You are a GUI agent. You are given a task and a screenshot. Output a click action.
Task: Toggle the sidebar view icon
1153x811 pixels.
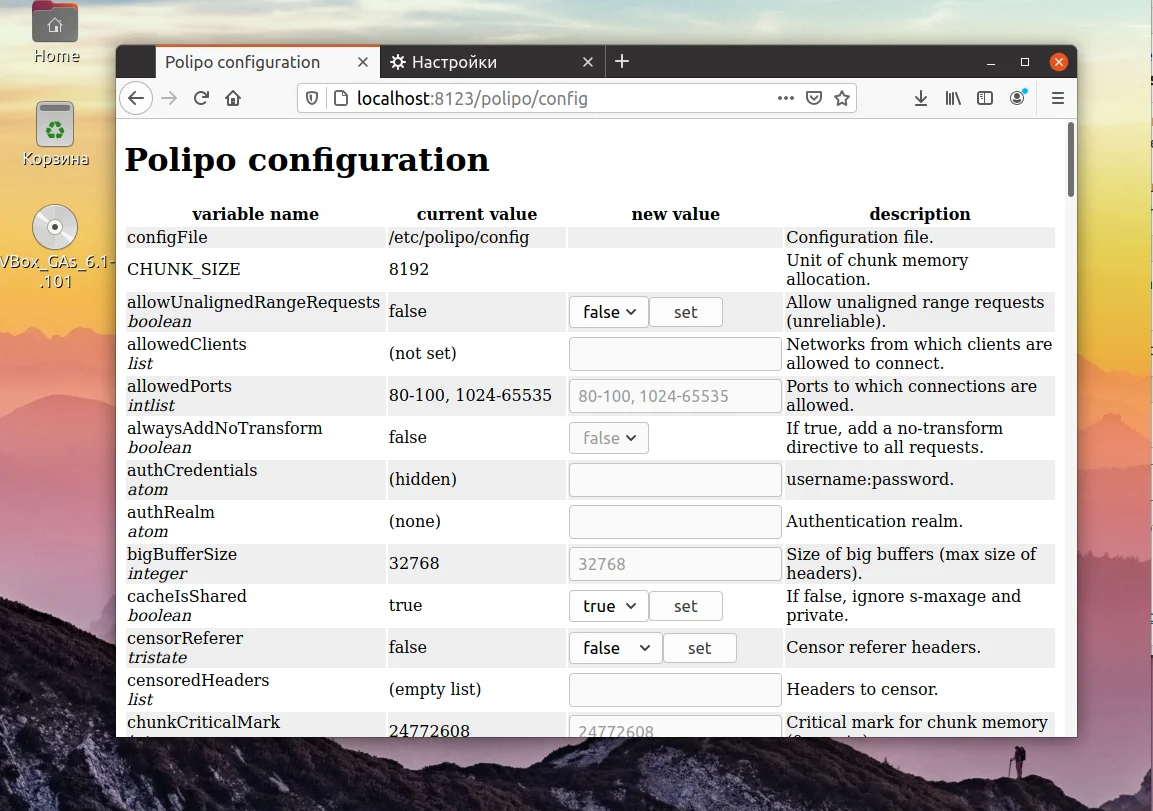click(985, 98)
